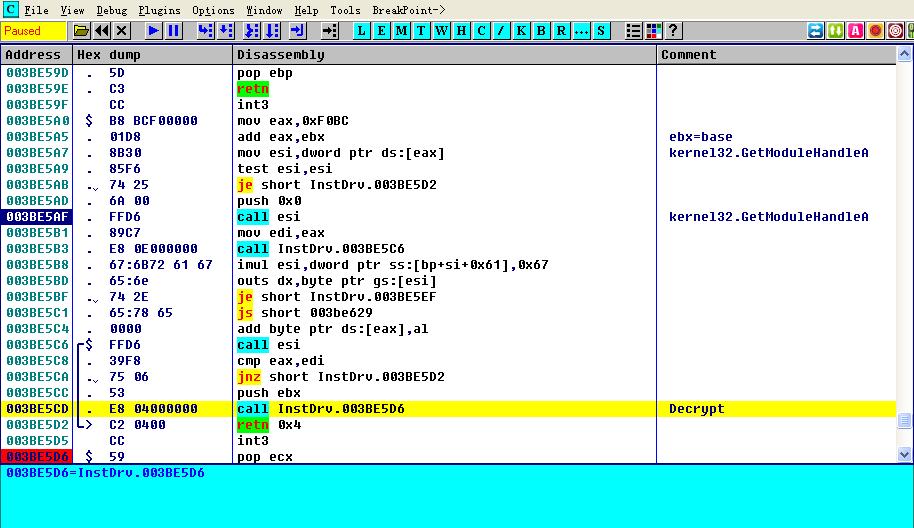Open the Plugins menu
914x528 pixels.
pyautogui.click(x=159, y=10)
